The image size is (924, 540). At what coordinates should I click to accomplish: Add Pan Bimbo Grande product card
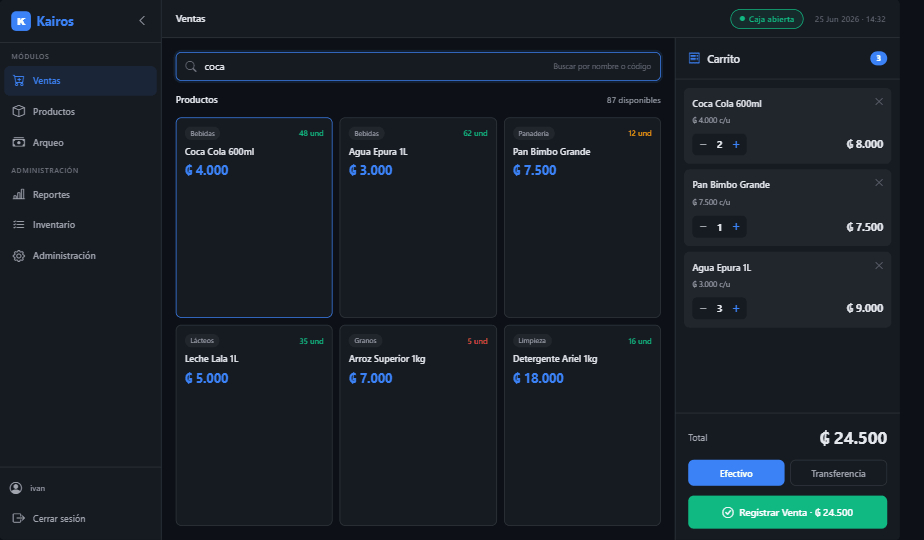pos(582,218)
